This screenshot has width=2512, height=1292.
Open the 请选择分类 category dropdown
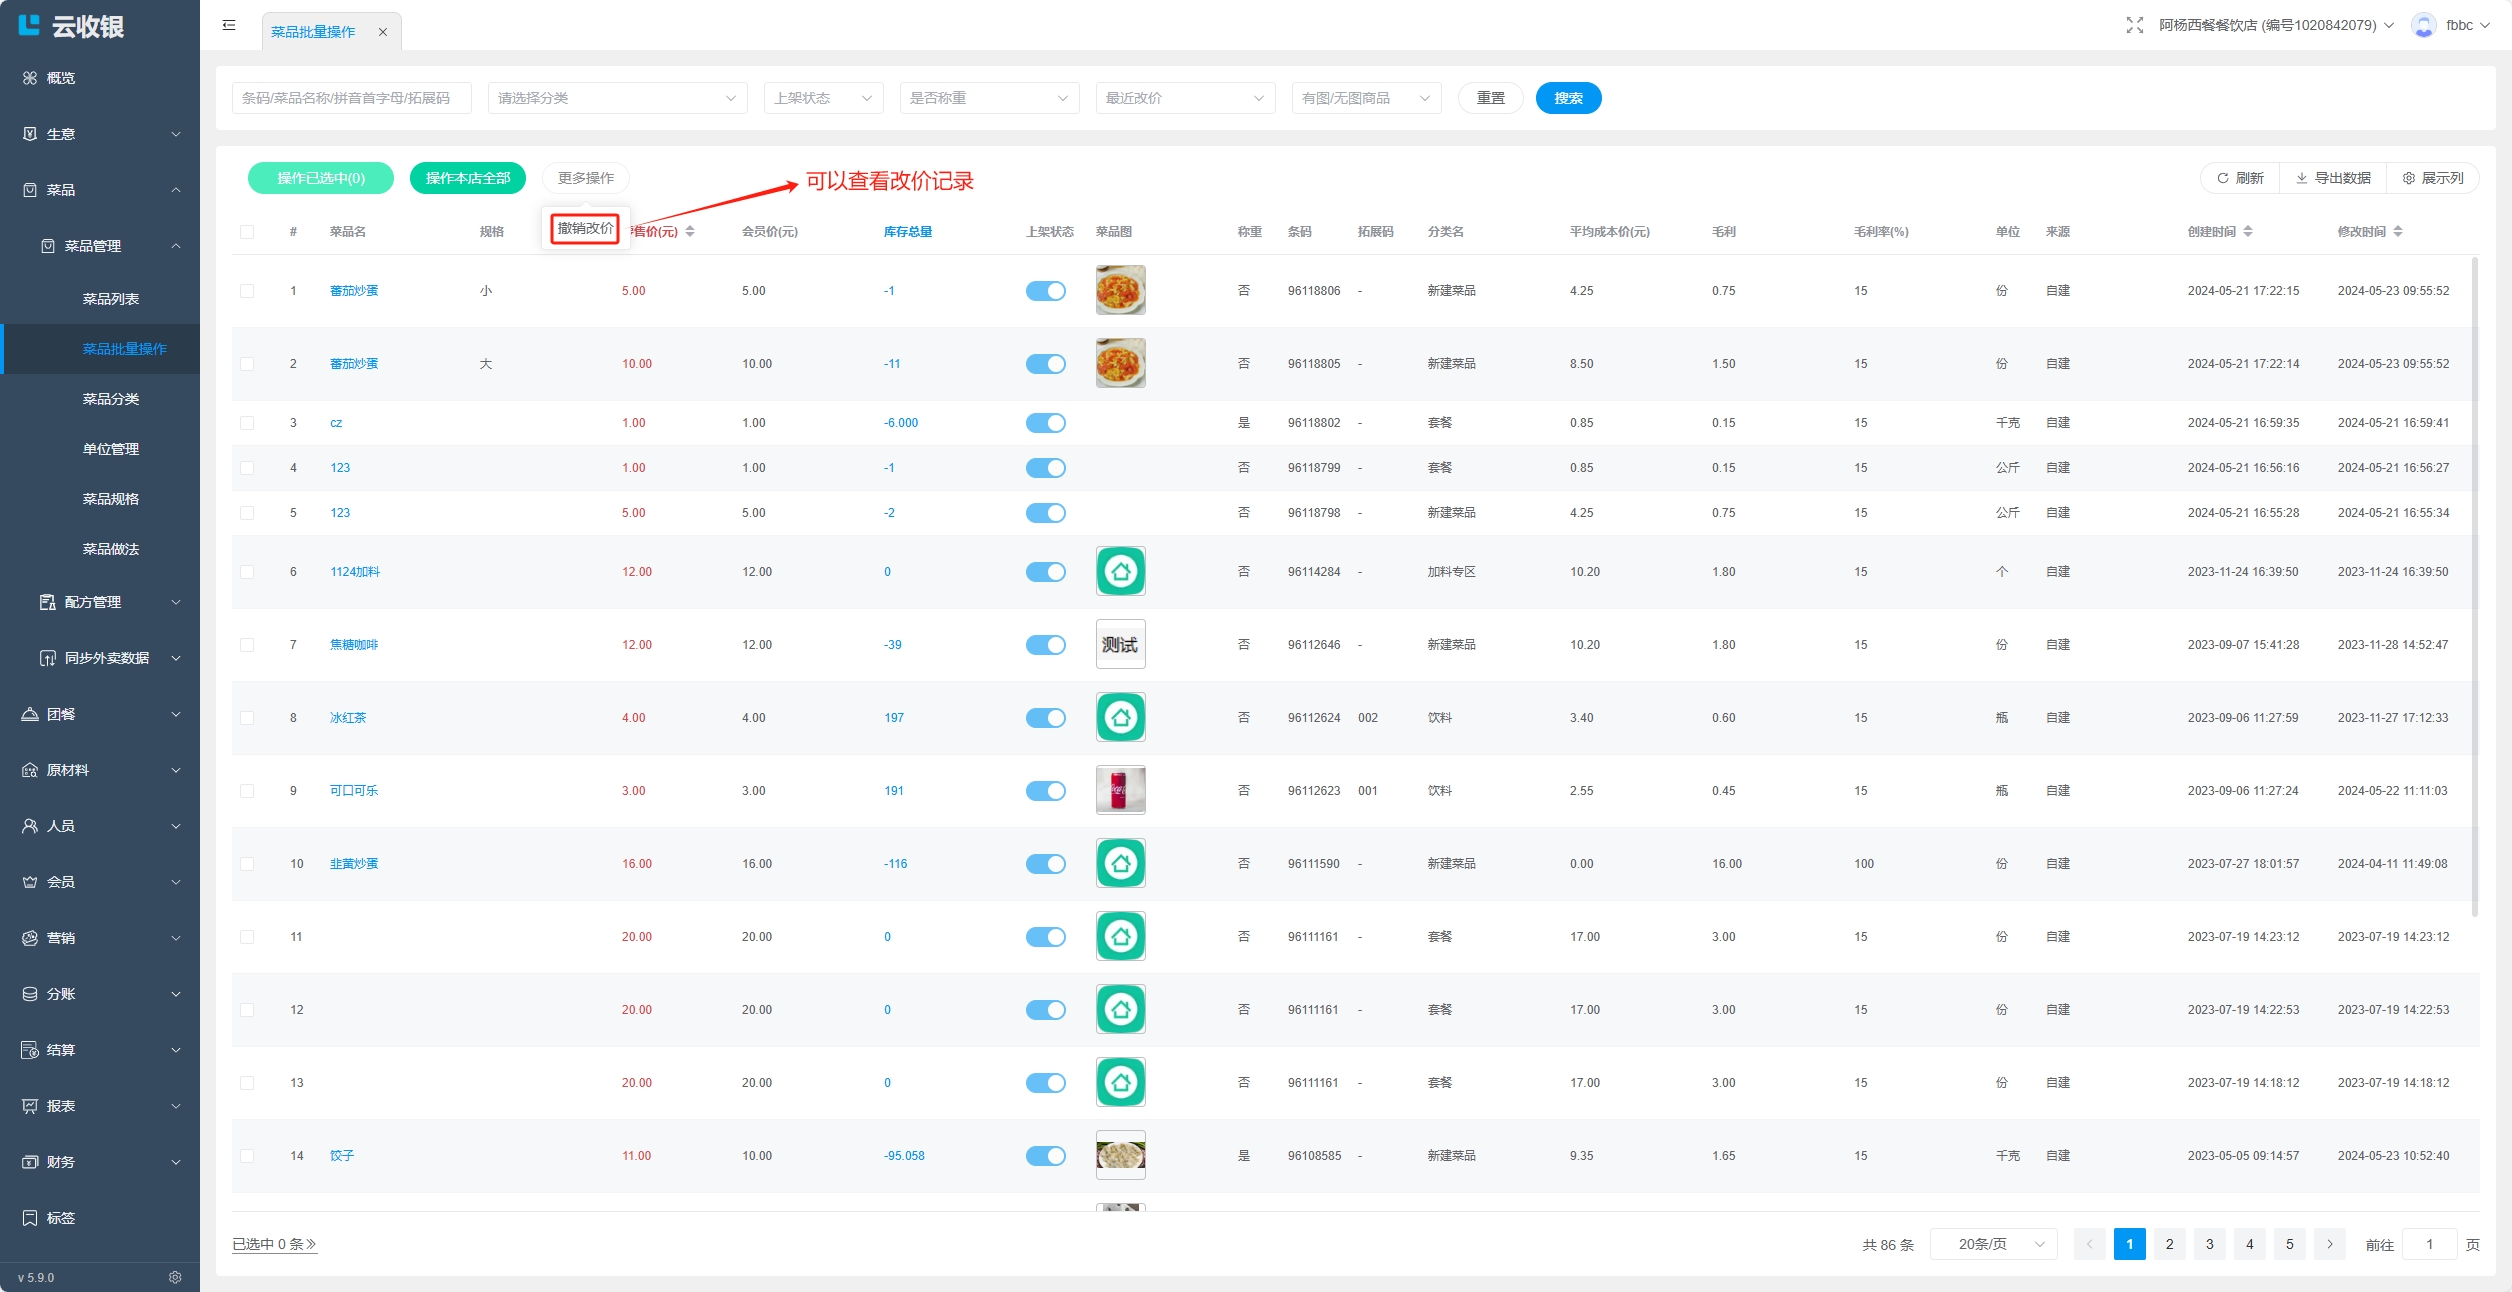[617, 98]
